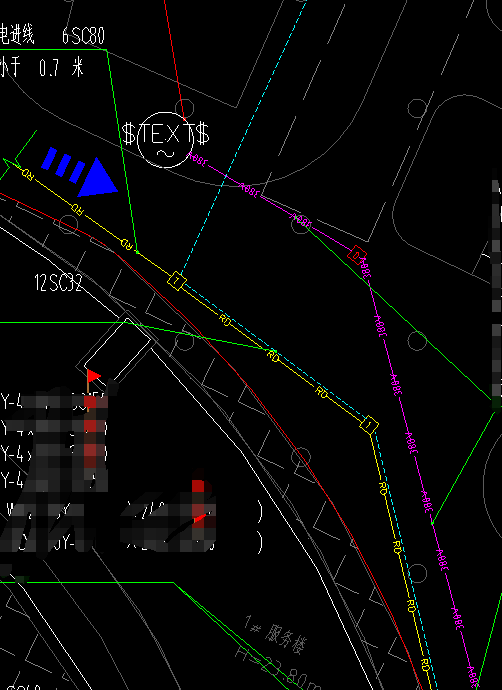
Task: Select the red flag marker
Action: tap(93, 378)
